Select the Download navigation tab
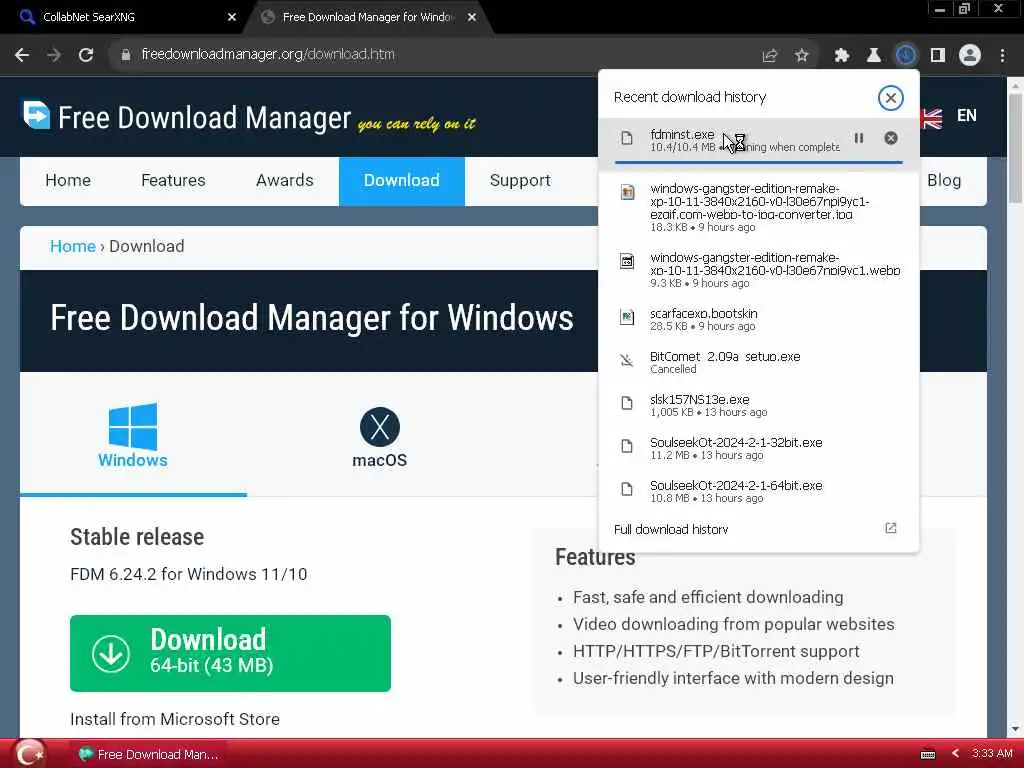Viewport: 1024px width, 768px height. 402,181
